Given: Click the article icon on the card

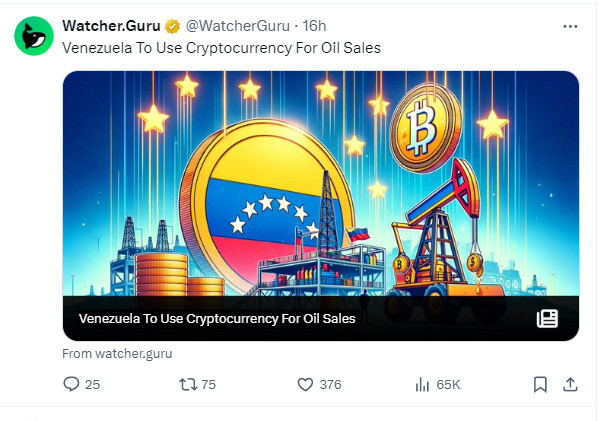Looking at the screenshot, I should [547, 319].
